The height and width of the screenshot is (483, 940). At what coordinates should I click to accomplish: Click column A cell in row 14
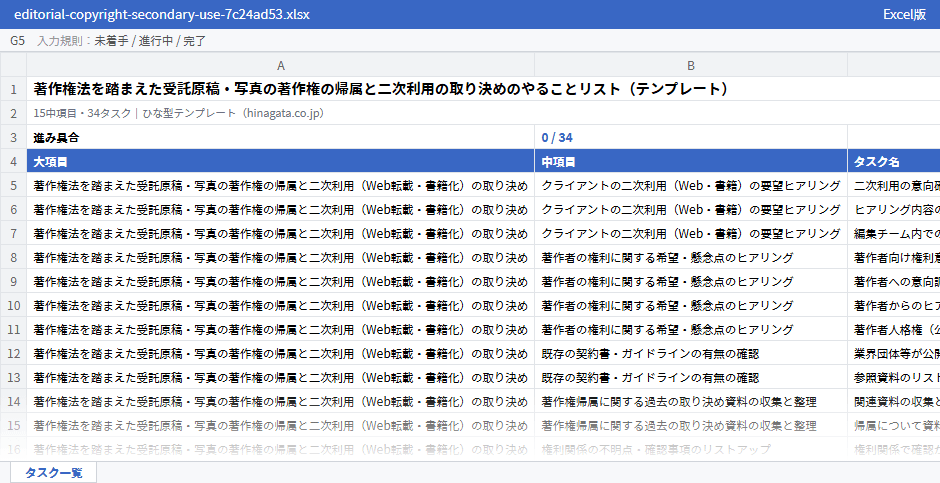281,402
